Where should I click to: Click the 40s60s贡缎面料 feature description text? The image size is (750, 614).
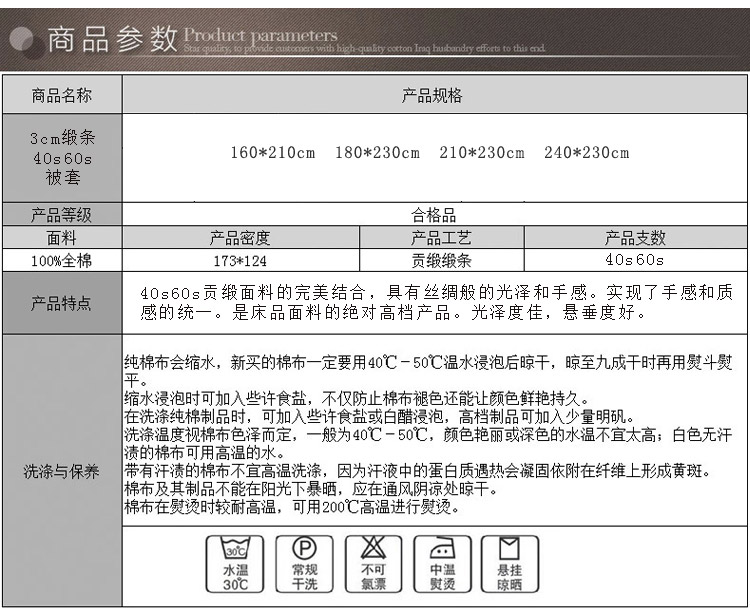(x=436, y=302)
